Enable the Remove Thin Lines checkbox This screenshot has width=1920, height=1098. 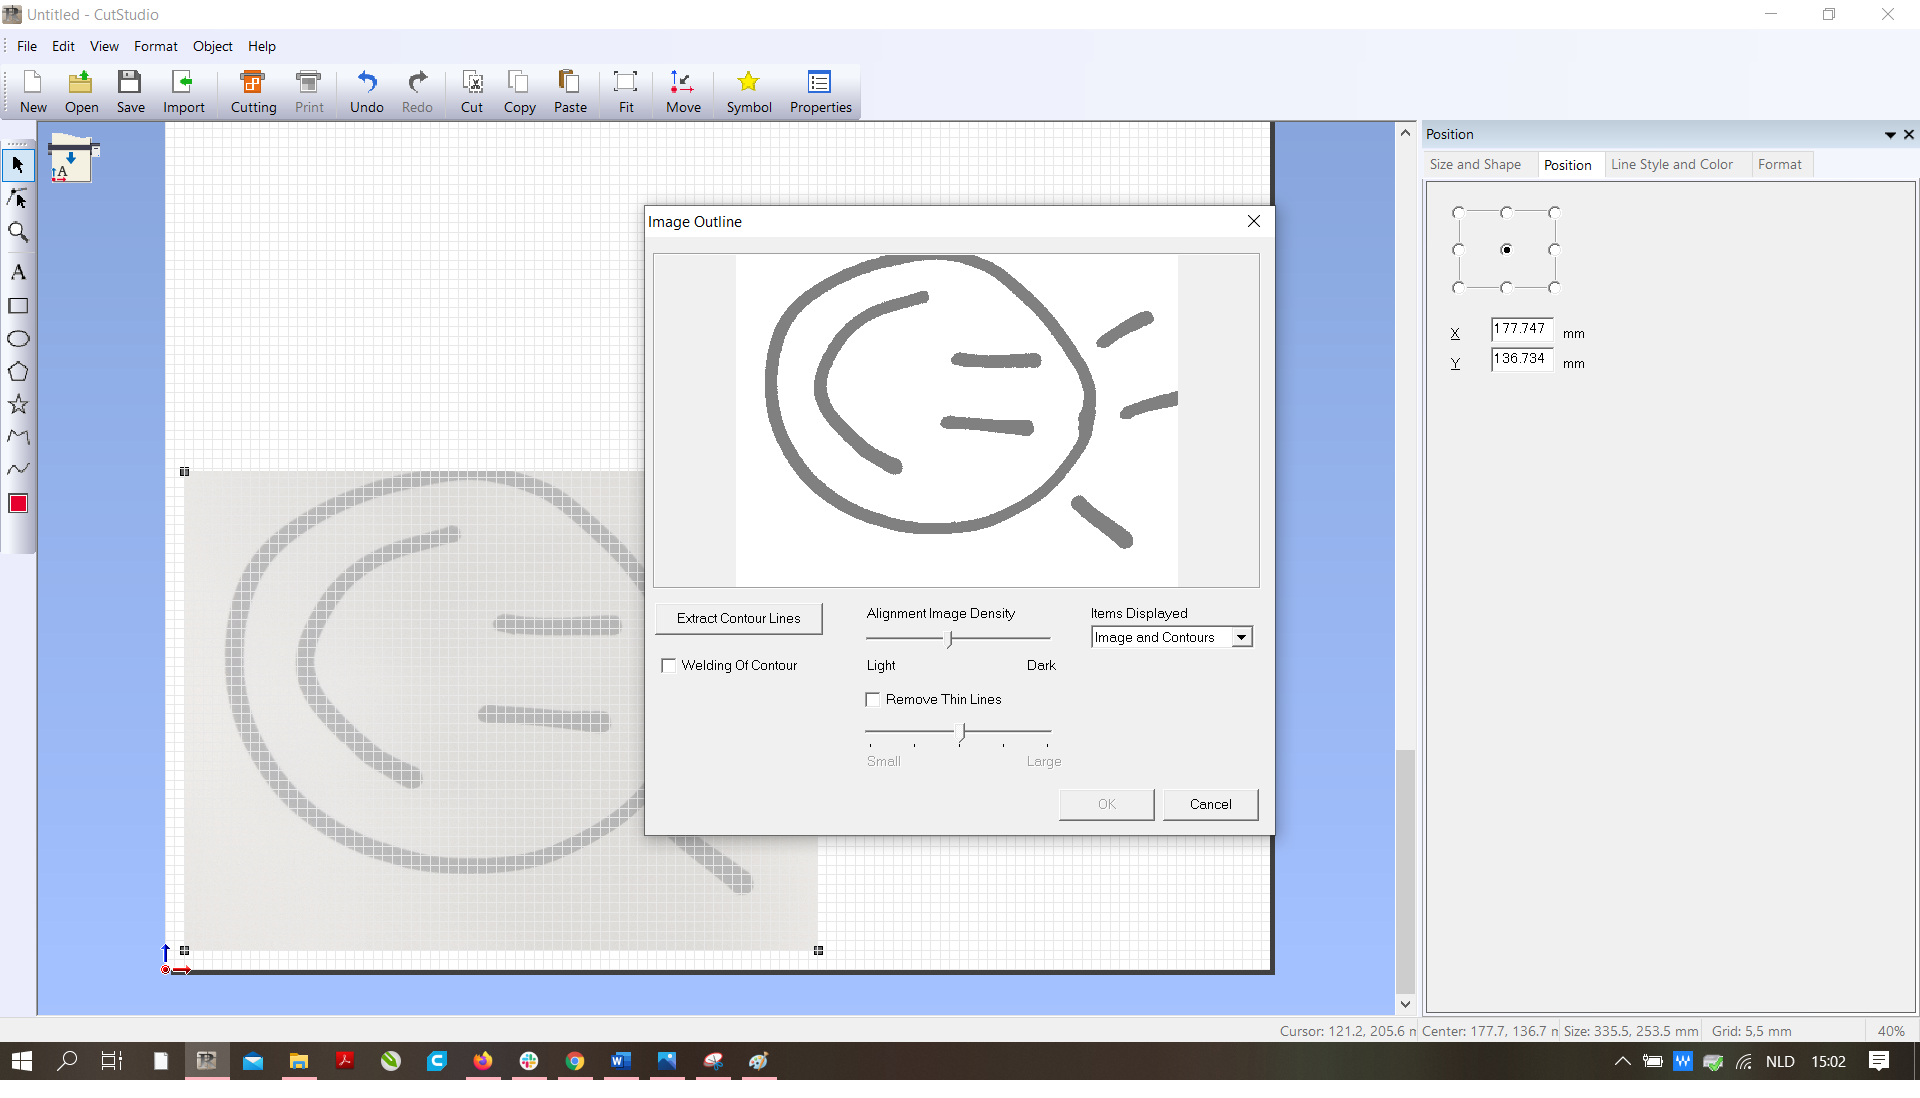pos(873,700)
